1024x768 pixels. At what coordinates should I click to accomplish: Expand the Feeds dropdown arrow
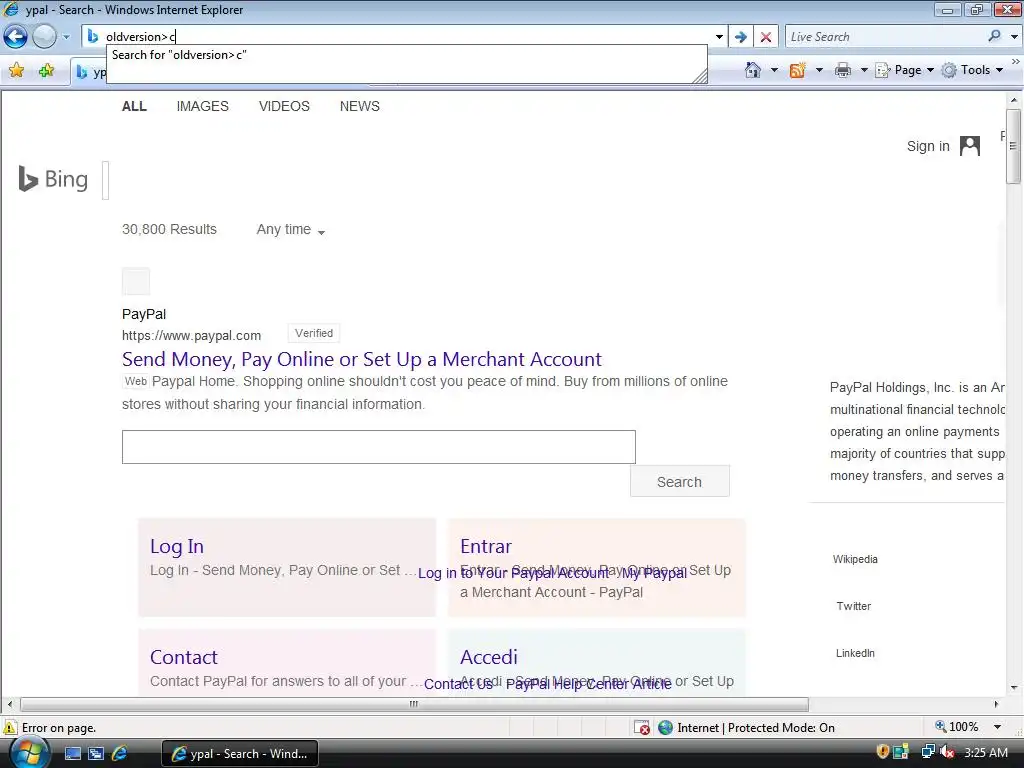pyautogui.click(x=819, y=70)
